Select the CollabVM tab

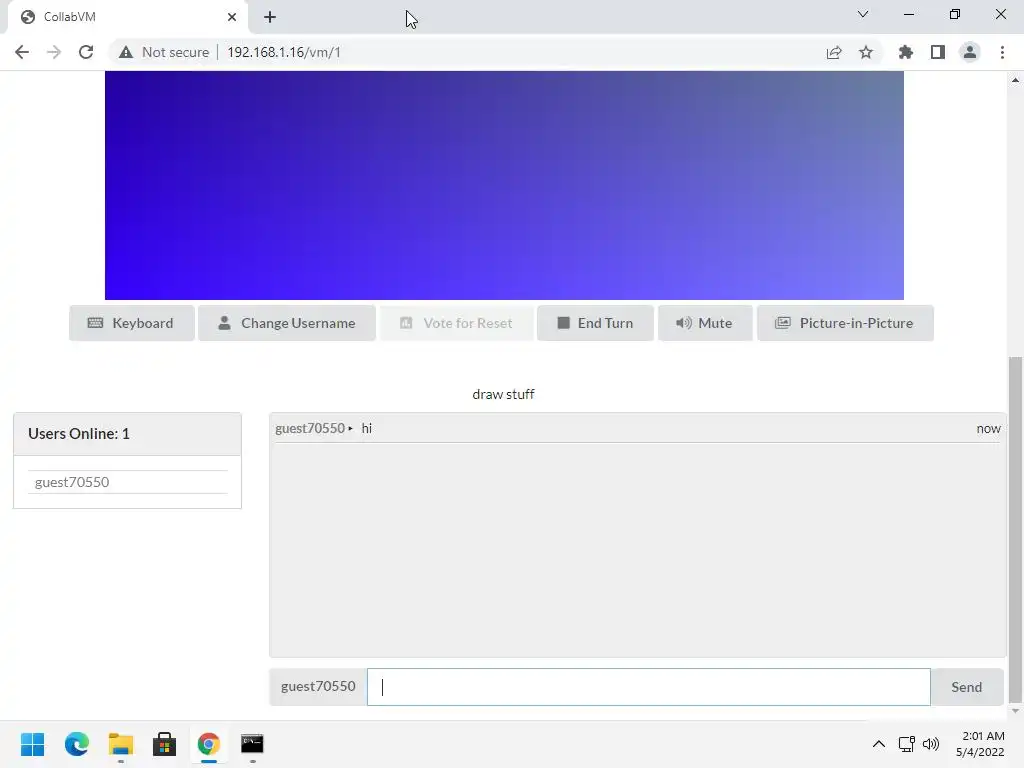tap(127, 17)
